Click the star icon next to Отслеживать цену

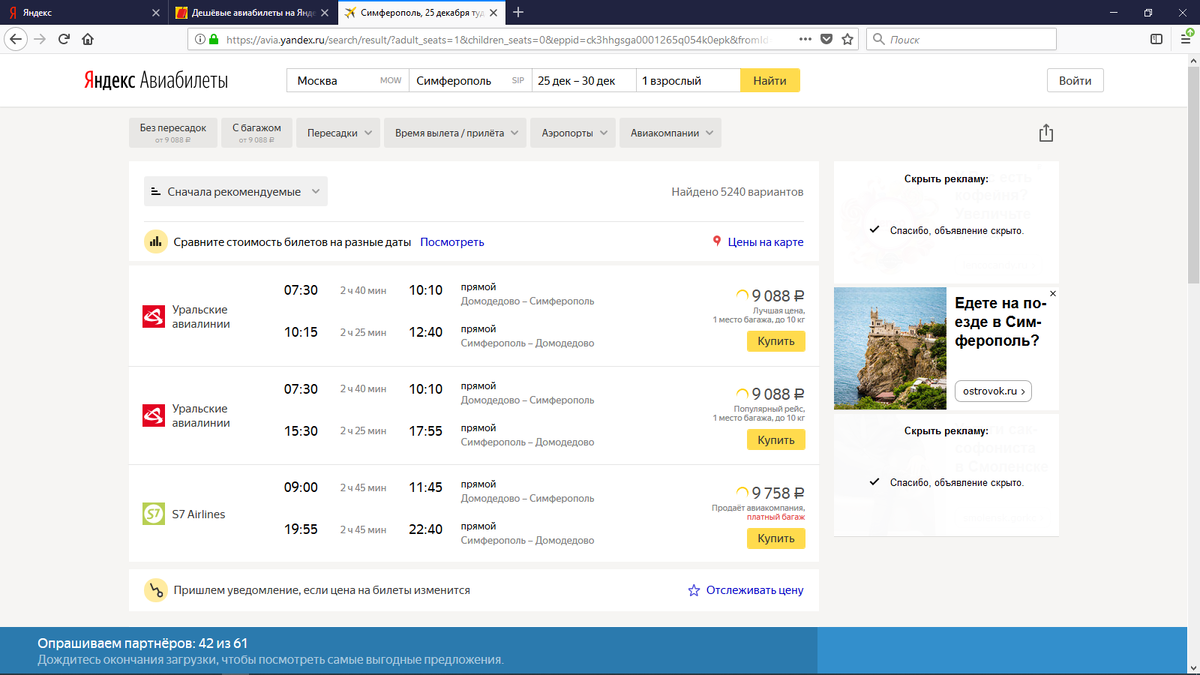tap(694, 590)
